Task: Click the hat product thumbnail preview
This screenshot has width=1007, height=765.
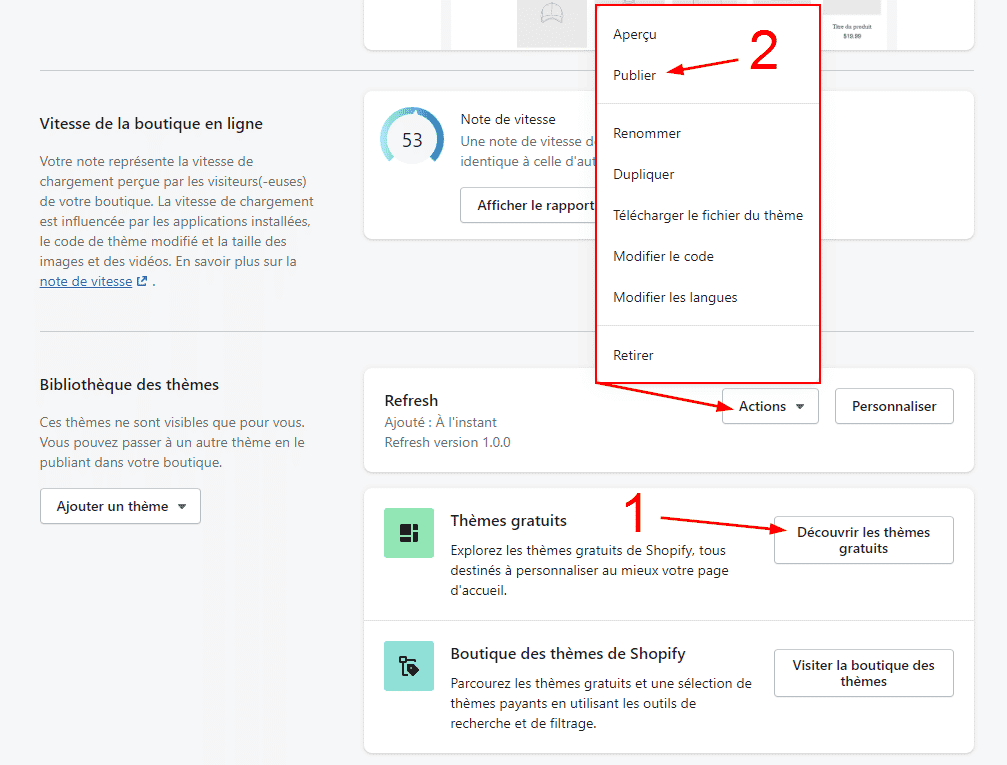Action: (x=551, y=22)
